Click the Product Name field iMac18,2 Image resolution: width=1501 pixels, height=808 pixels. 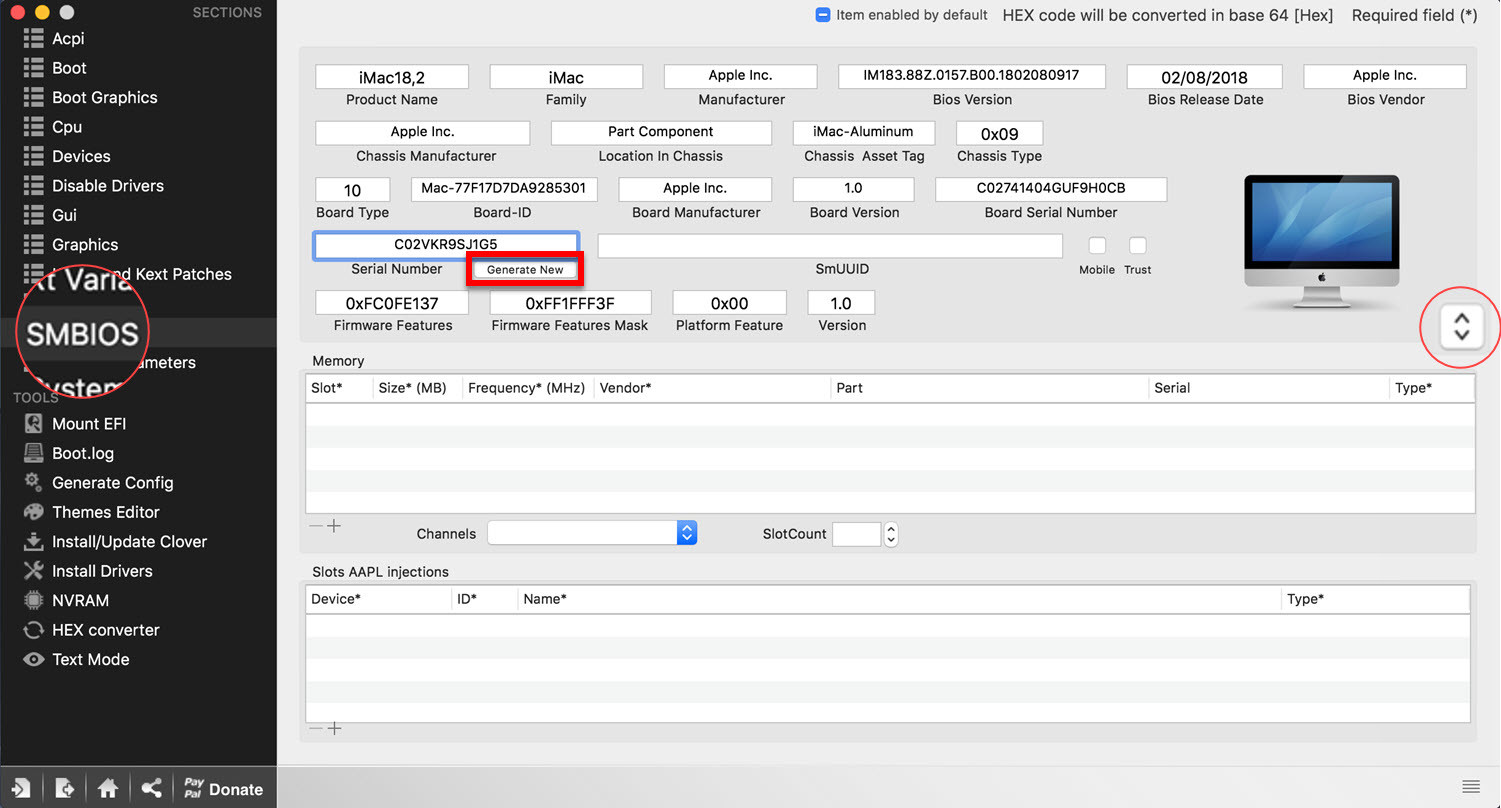(392, 77)
